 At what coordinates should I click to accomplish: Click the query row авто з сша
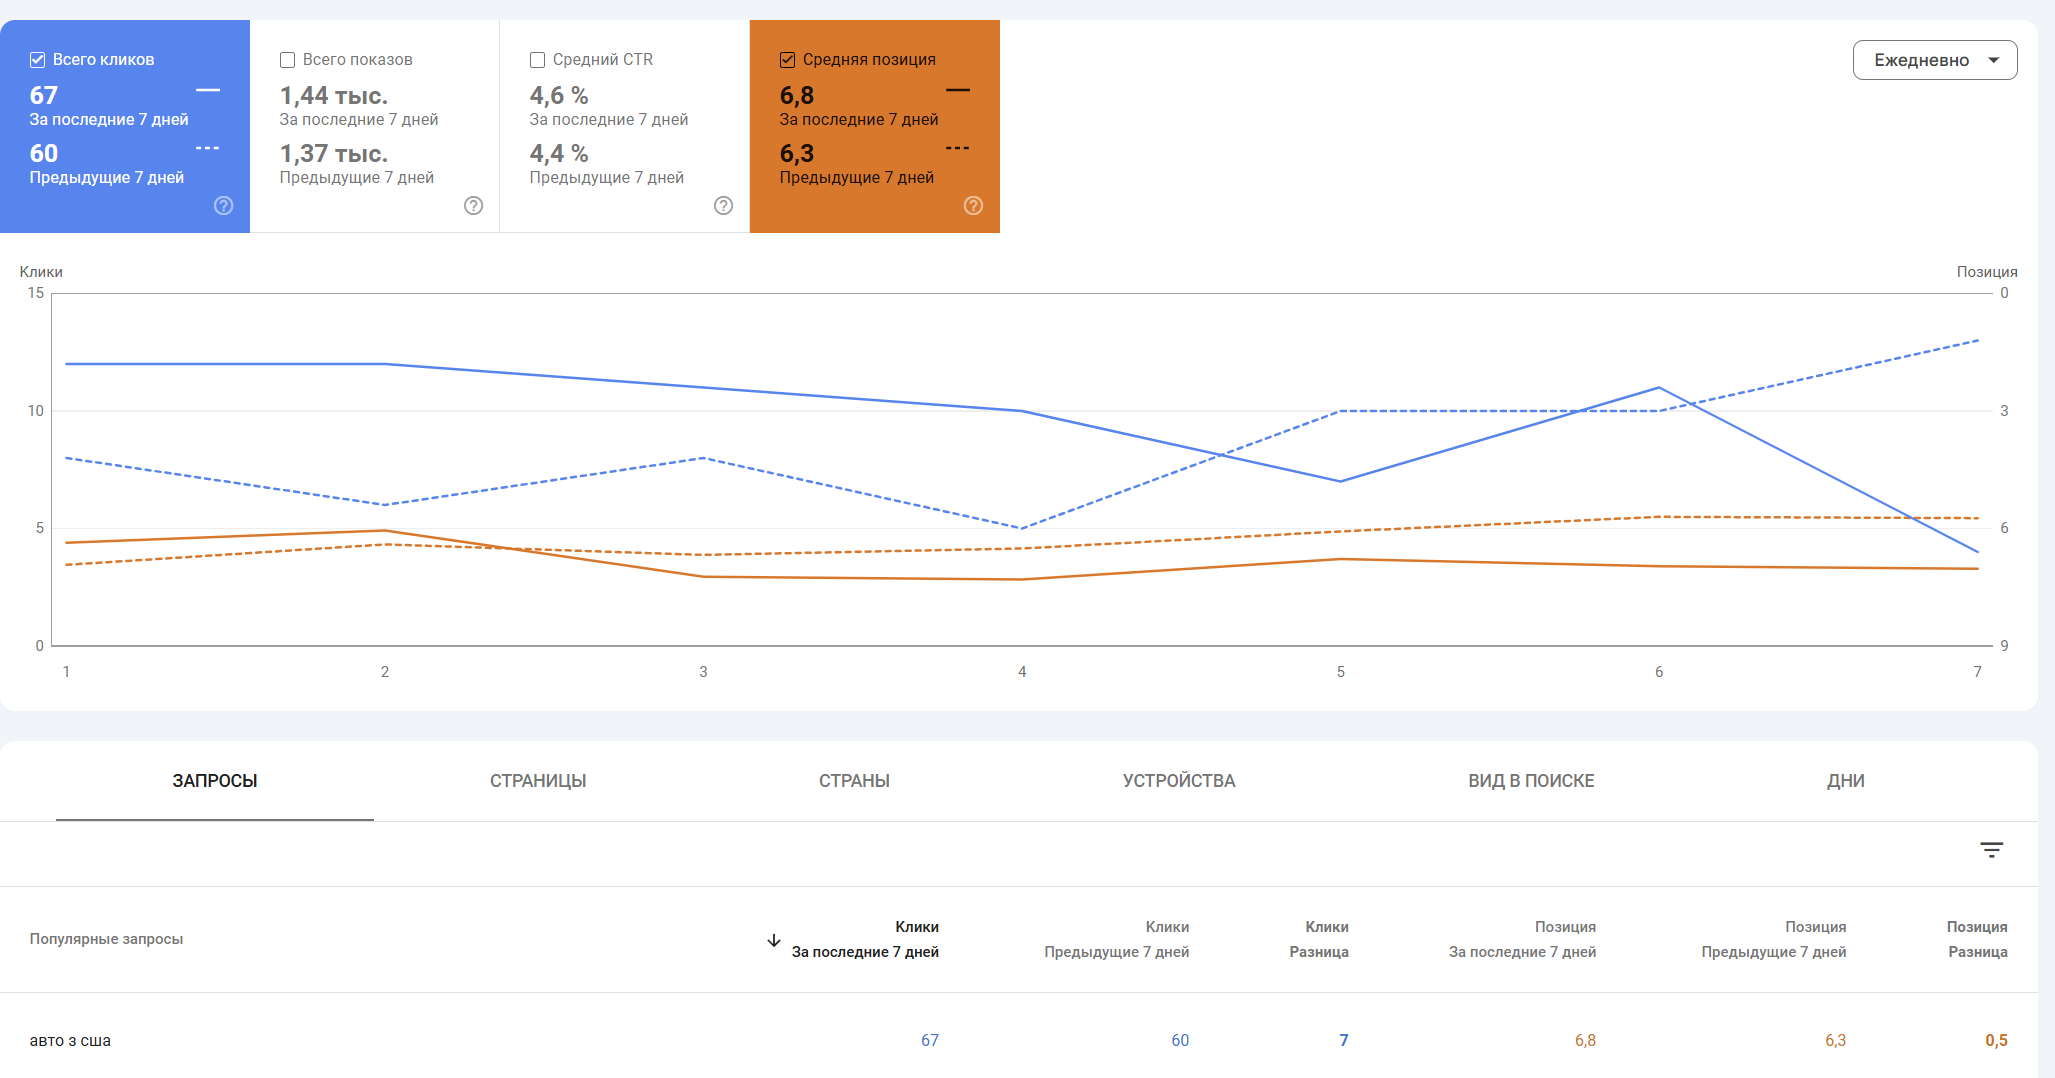click(x=70, y=1040)
